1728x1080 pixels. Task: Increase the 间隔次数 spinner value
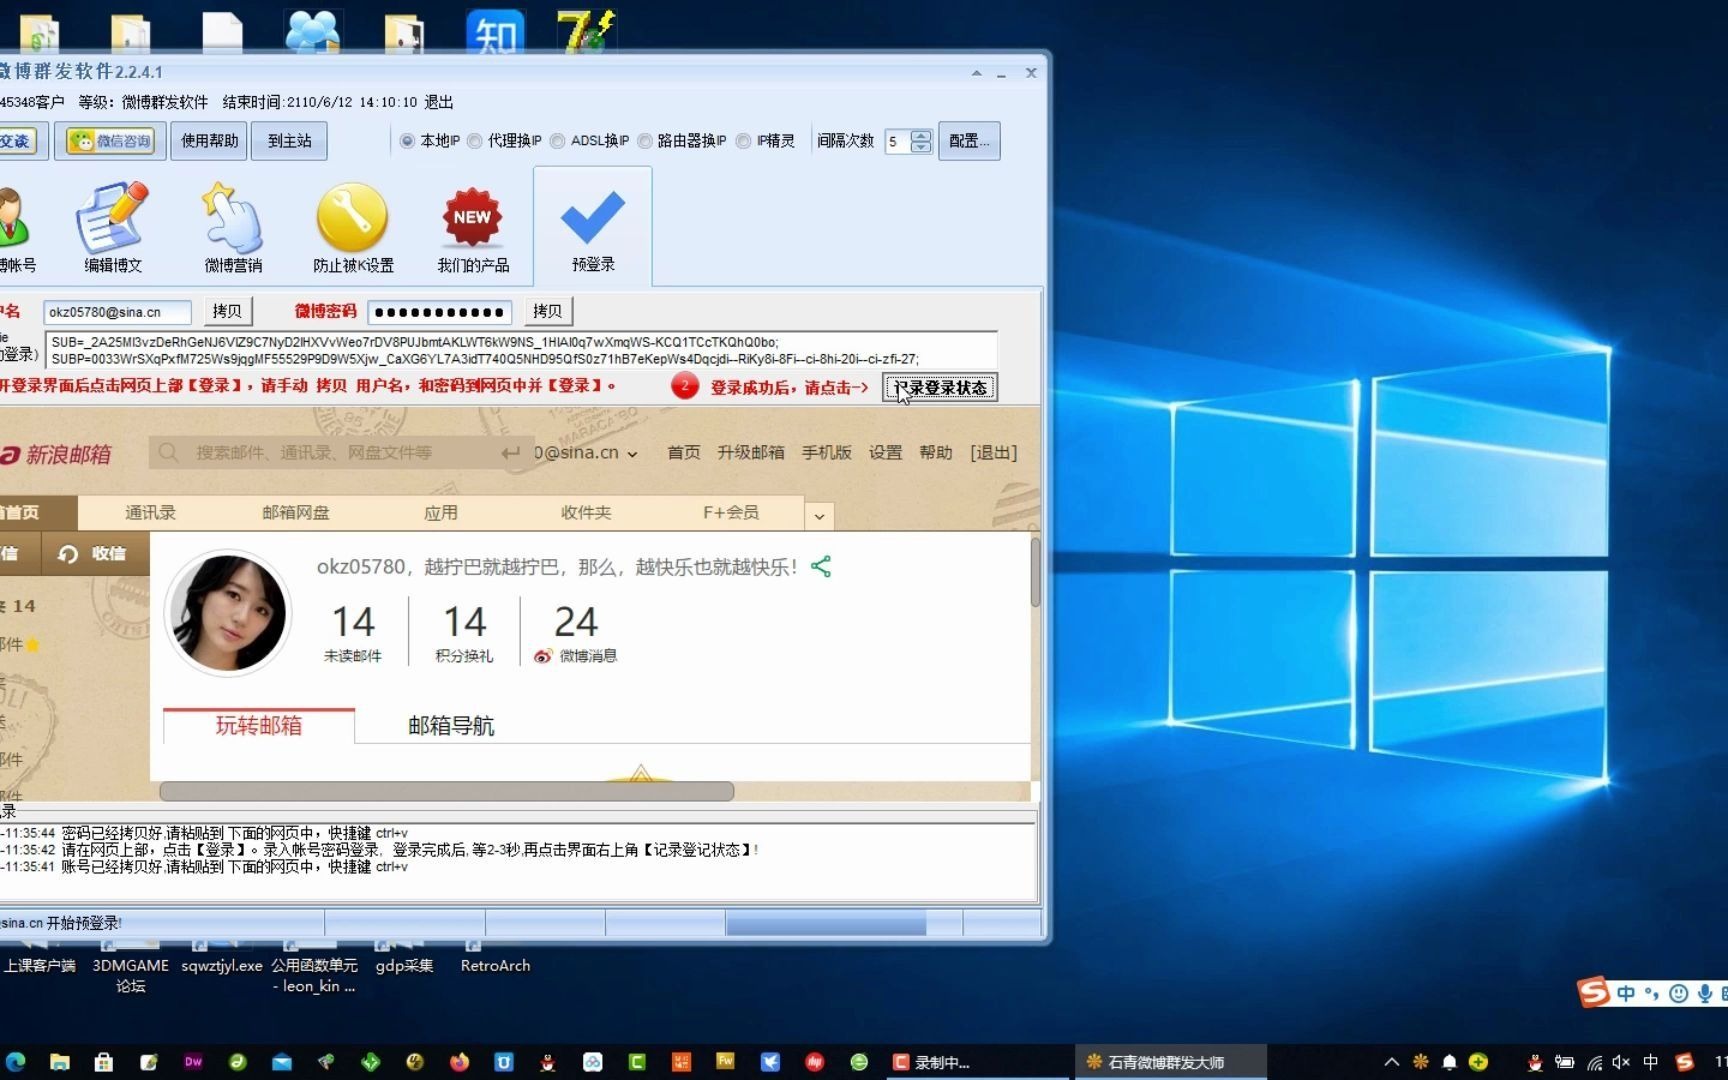tap(921, 136)
